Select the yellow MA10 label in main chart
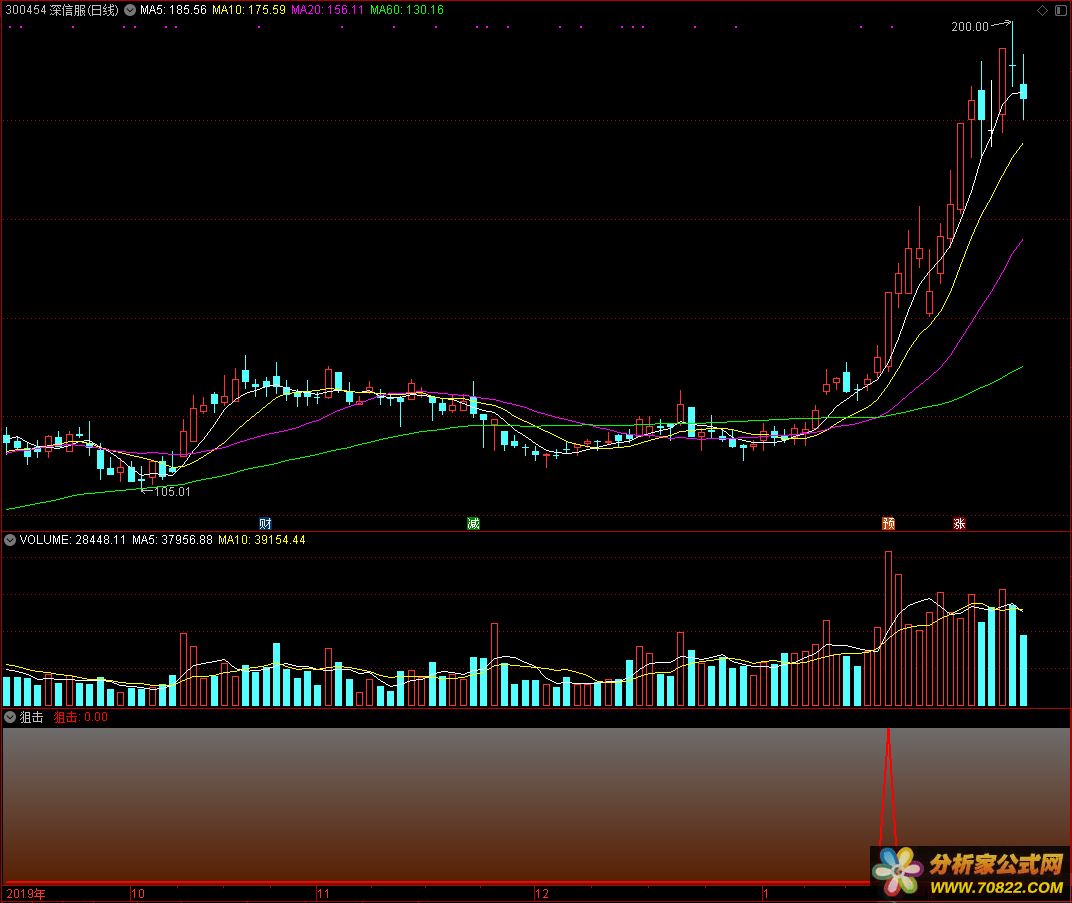The image size is (1072, 903). point(248,10)
